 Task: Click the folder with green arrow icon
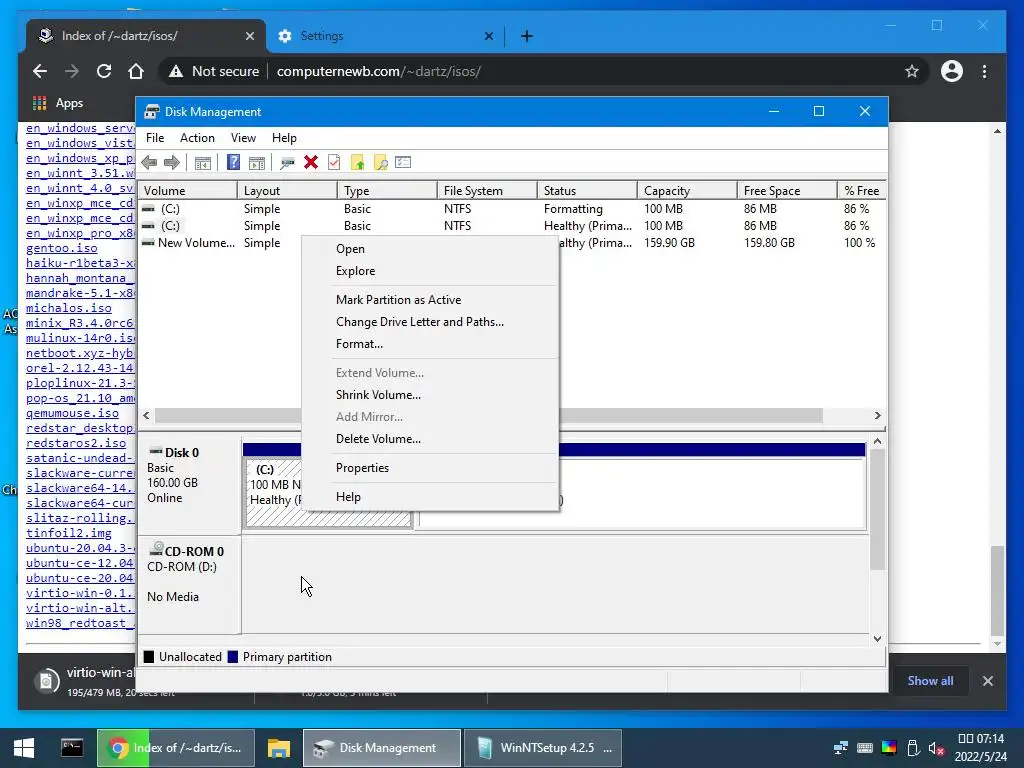point(357,163)
